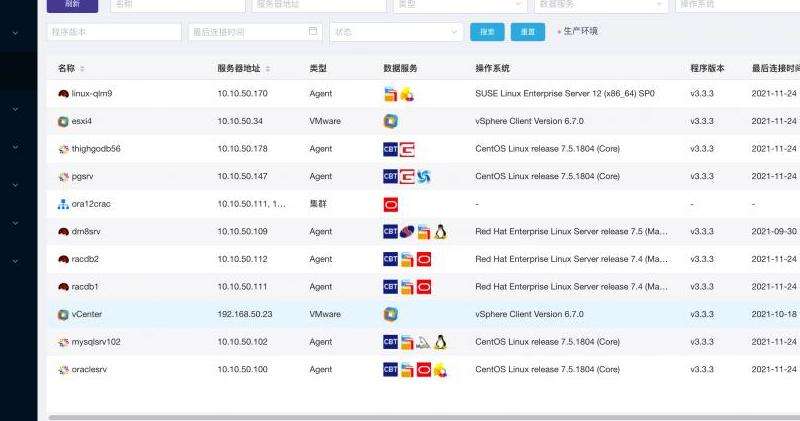Image resolution: width=800 pixels, height=421 pixels.
Task: Click the cluster icon beside ora12crac
Action: (63, 204)
